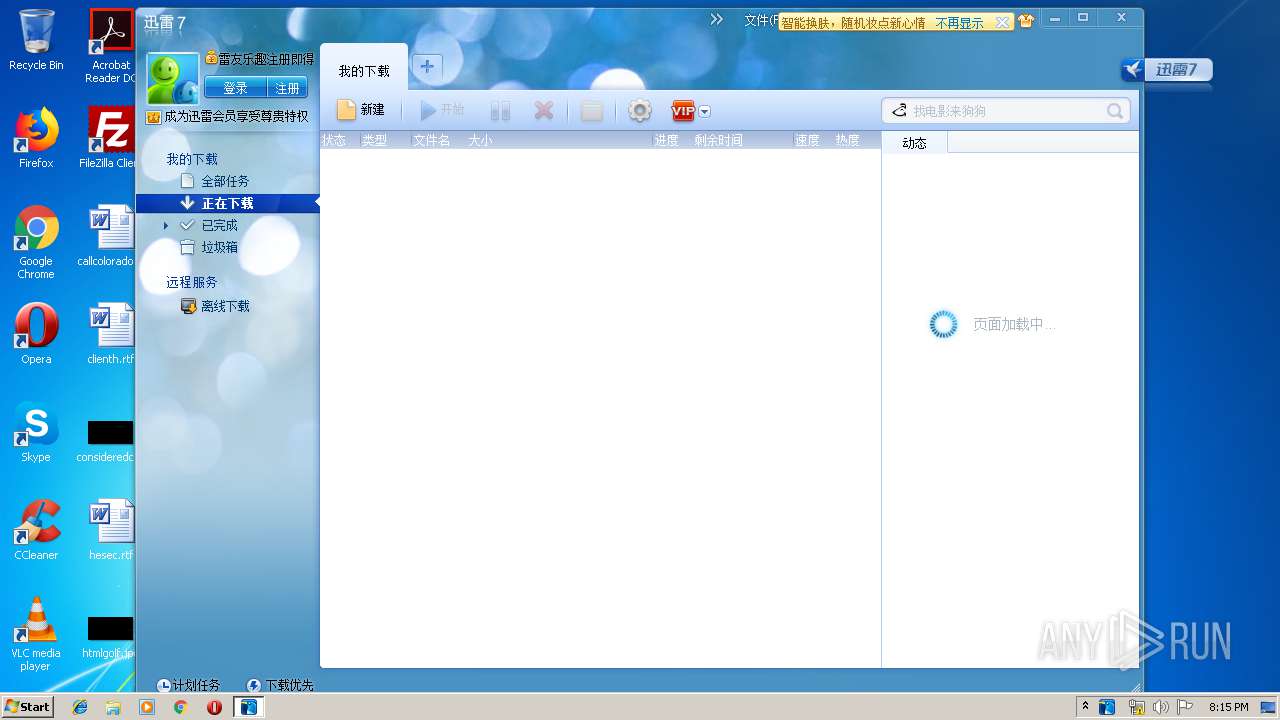Click the 下载优先 download priority button
Viewport: 1280px width, 720px height.
pos(280,685)
